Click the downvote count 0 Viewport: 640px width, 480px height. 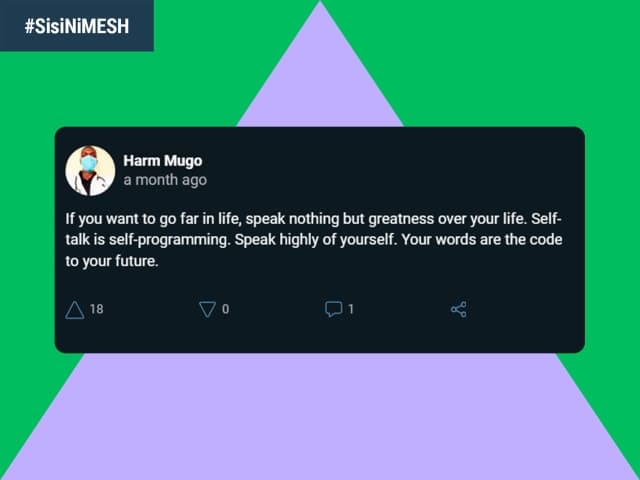pyautogui.click(x=225, y=310)
